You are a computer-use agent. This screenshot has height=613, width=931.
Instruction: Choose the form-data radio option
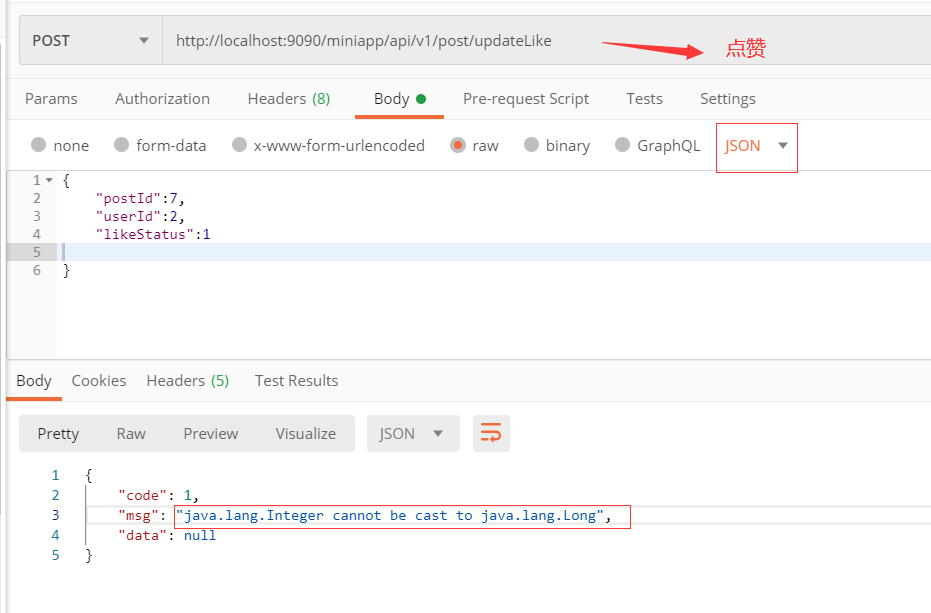[122, 145]
